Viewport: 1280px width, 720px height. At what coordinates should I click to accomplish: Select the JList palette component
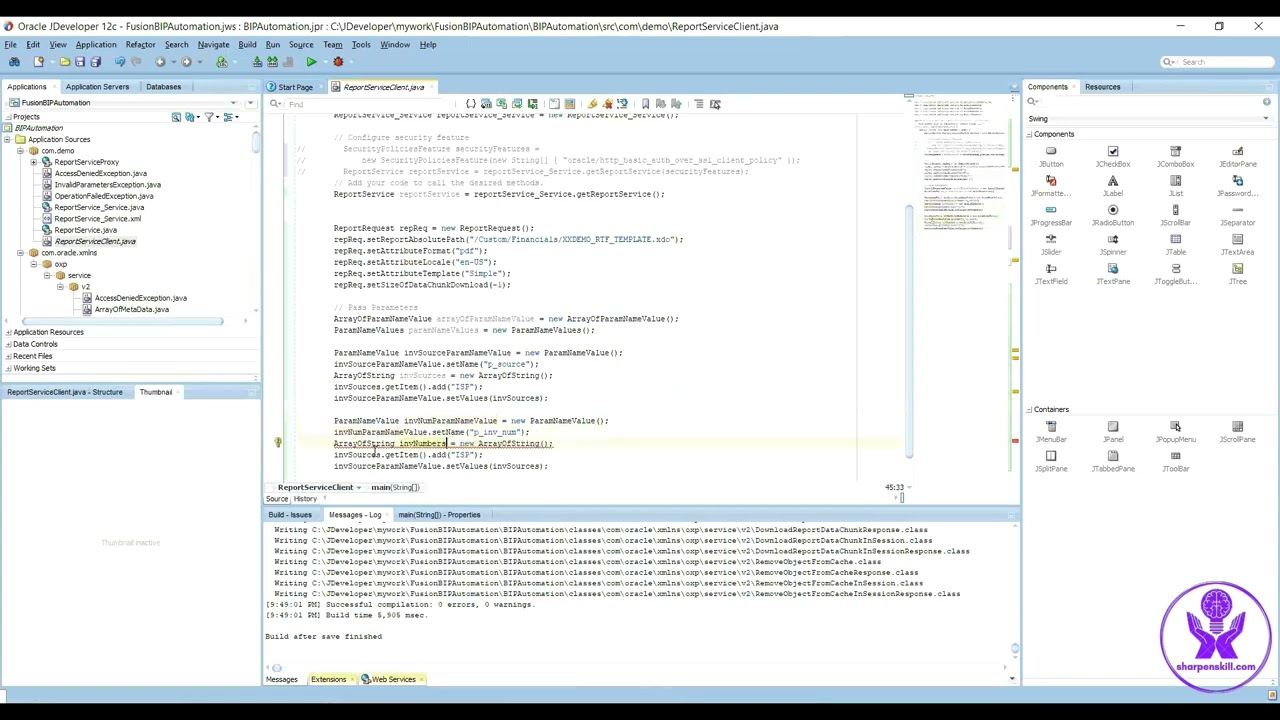1175,186
